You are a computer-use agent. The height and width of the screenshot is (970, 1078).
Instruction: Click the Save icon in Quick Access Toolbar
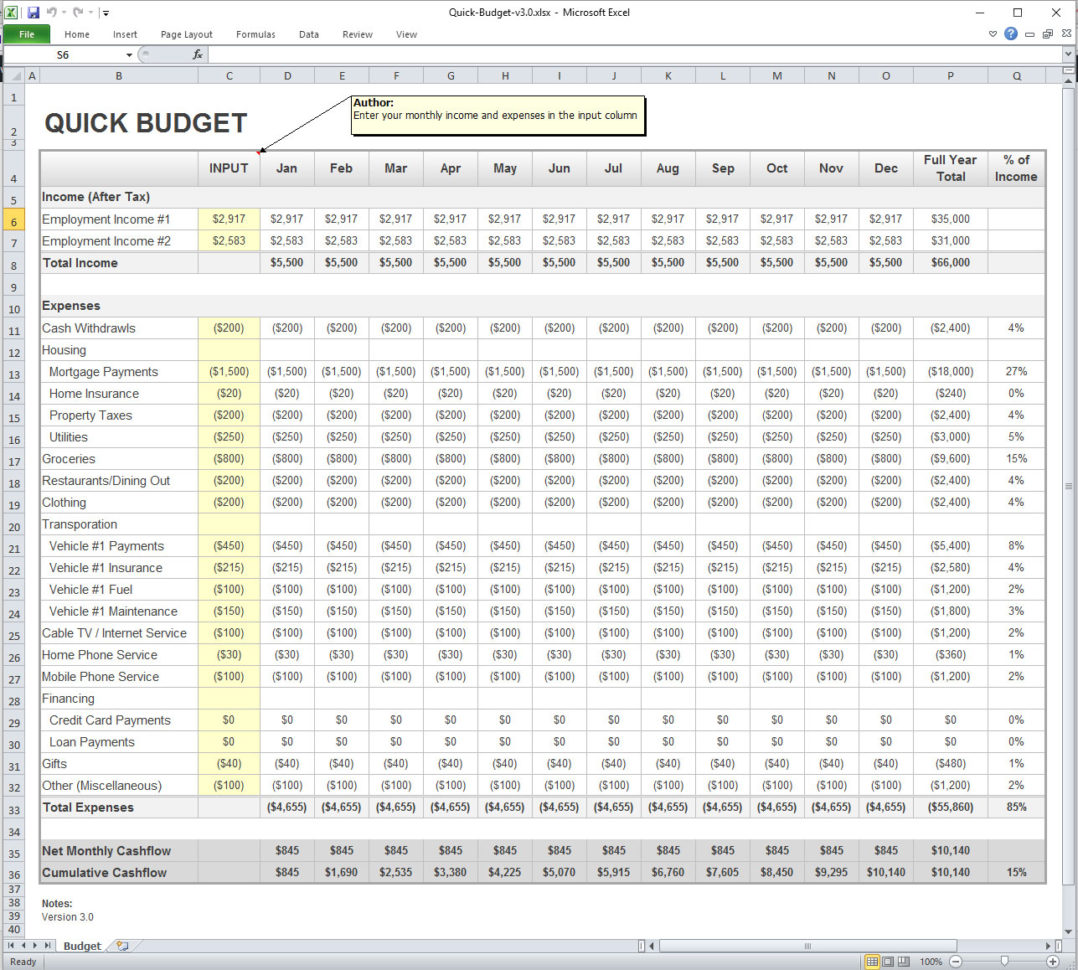point(33,12)
